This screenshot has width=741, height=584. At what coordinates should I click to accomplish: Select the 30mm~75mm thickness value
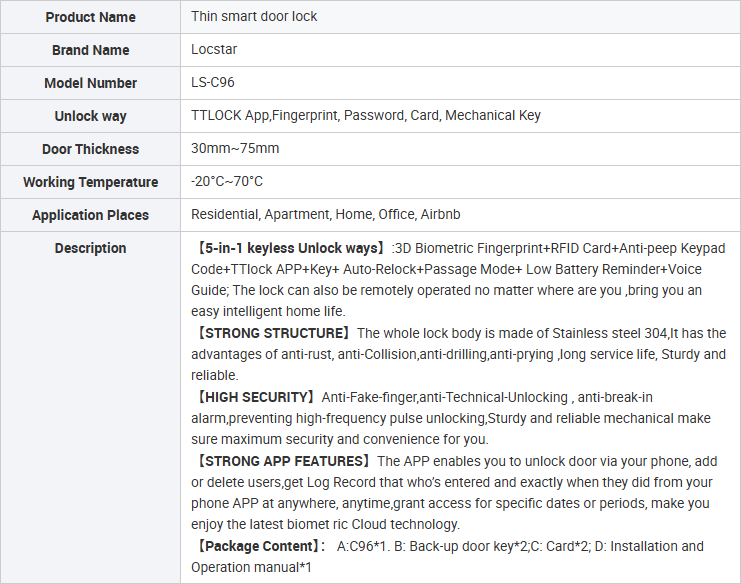[235, 148]
